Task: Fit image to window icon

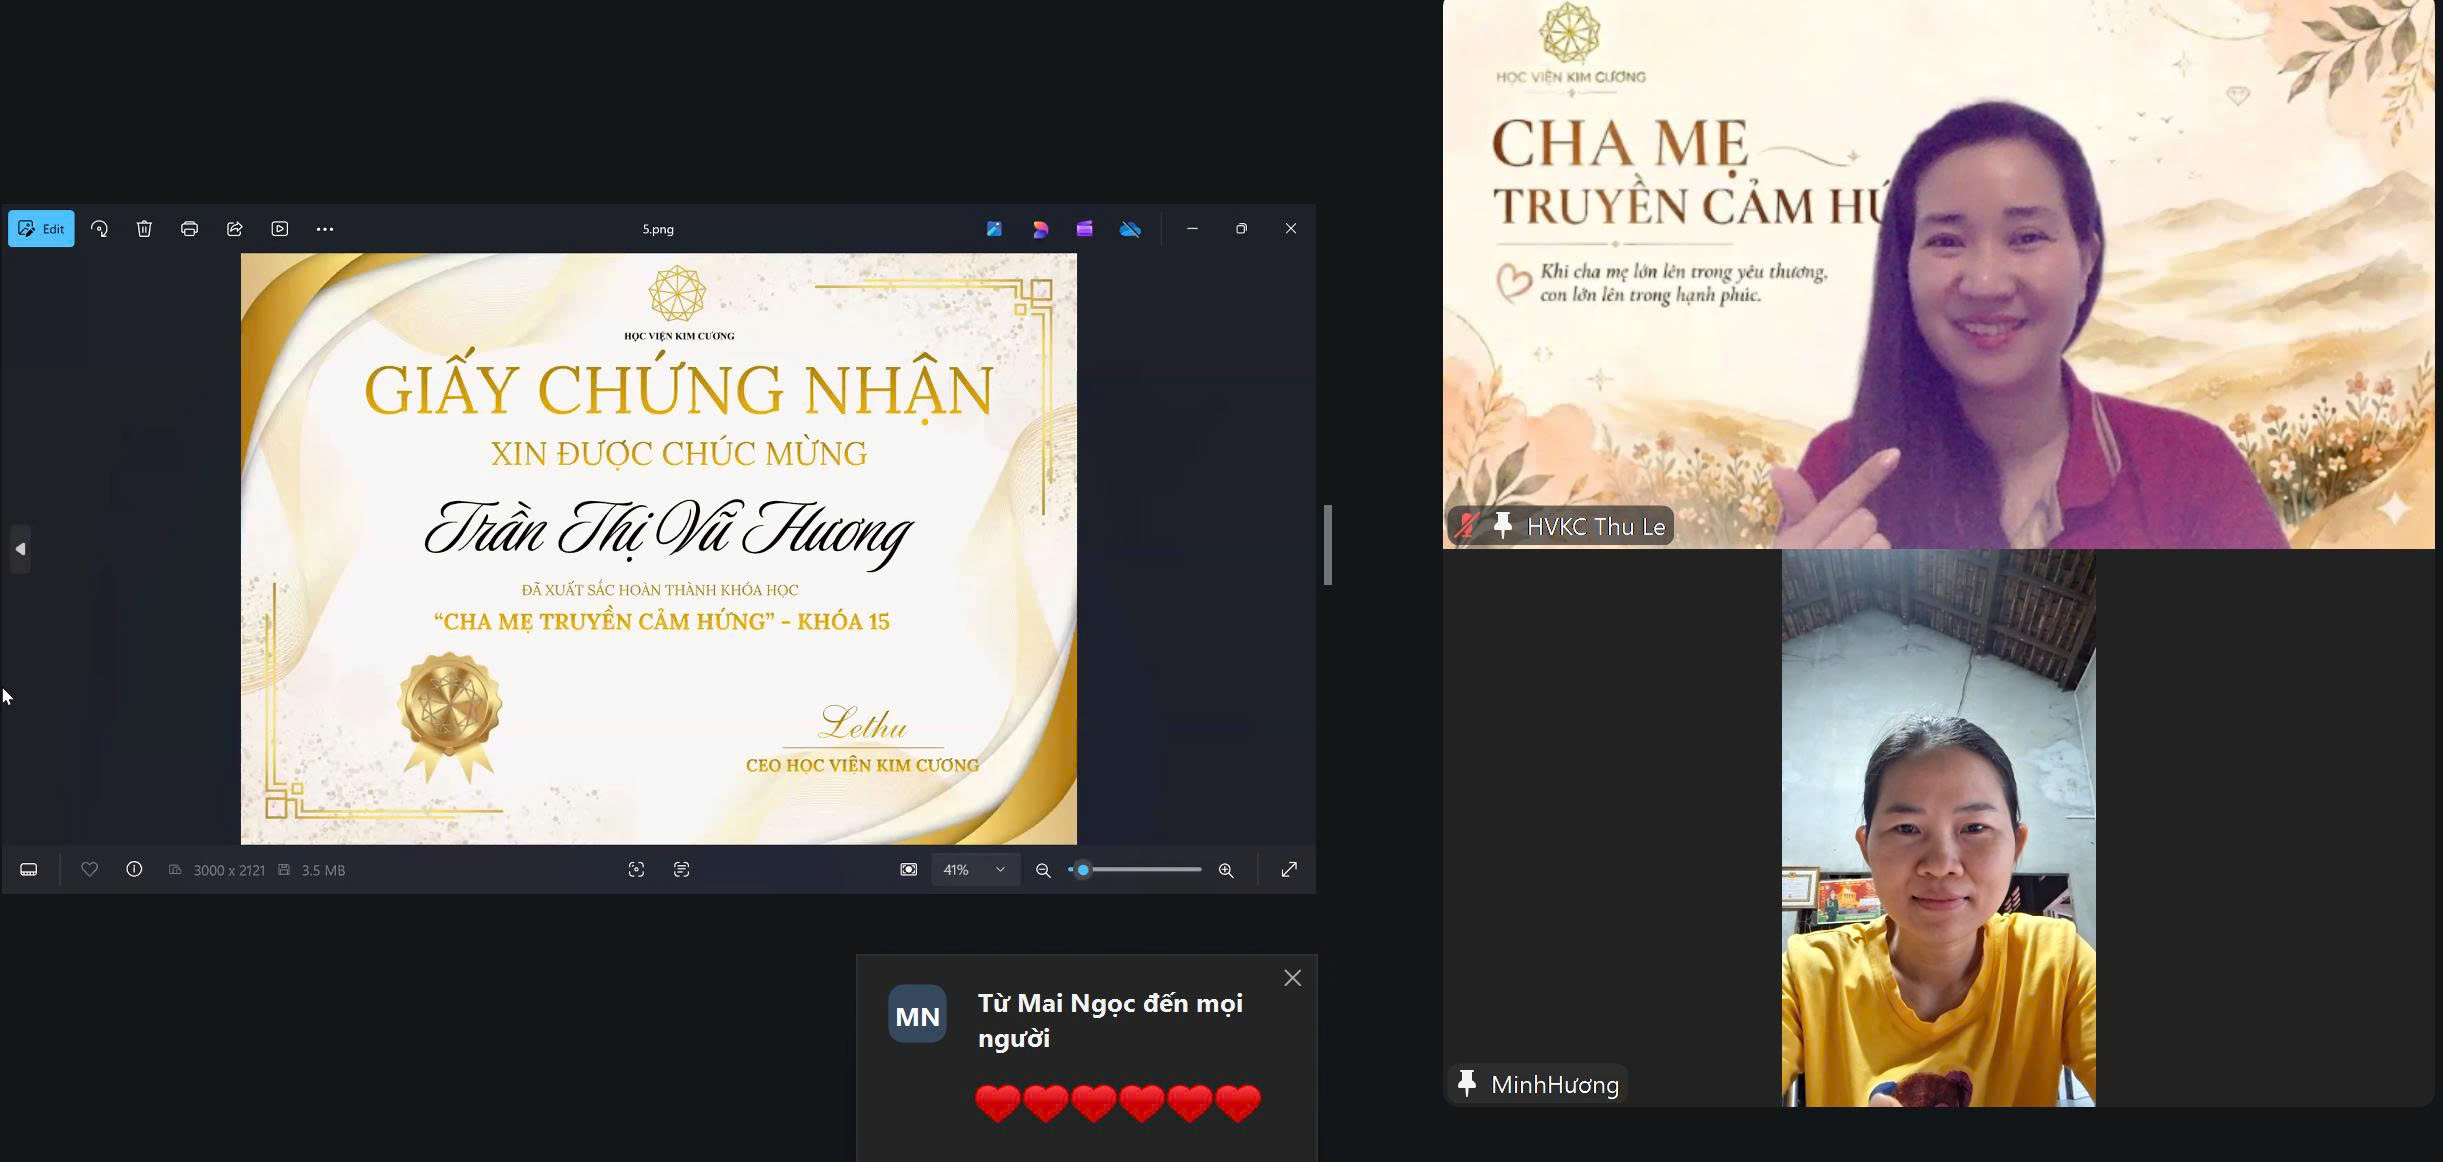Action: coord(909,870)
